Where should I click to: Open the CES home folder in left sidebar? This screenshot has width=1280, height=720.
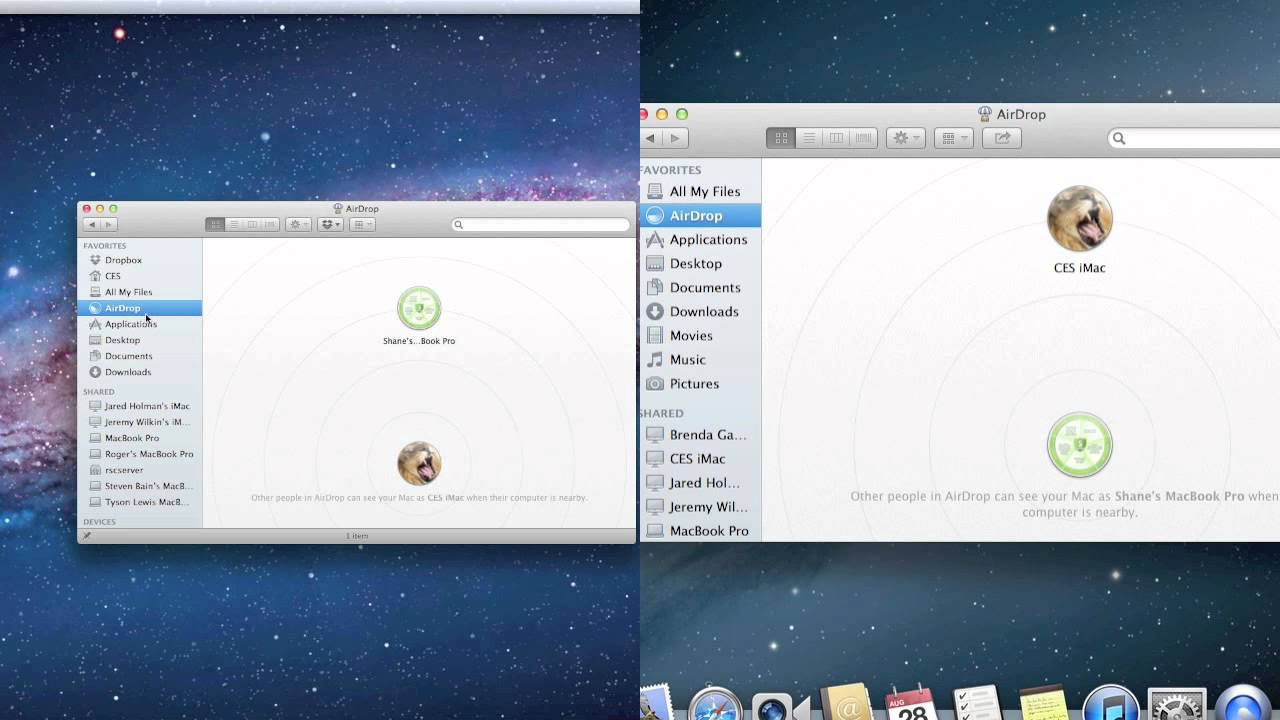pos(140,276)
